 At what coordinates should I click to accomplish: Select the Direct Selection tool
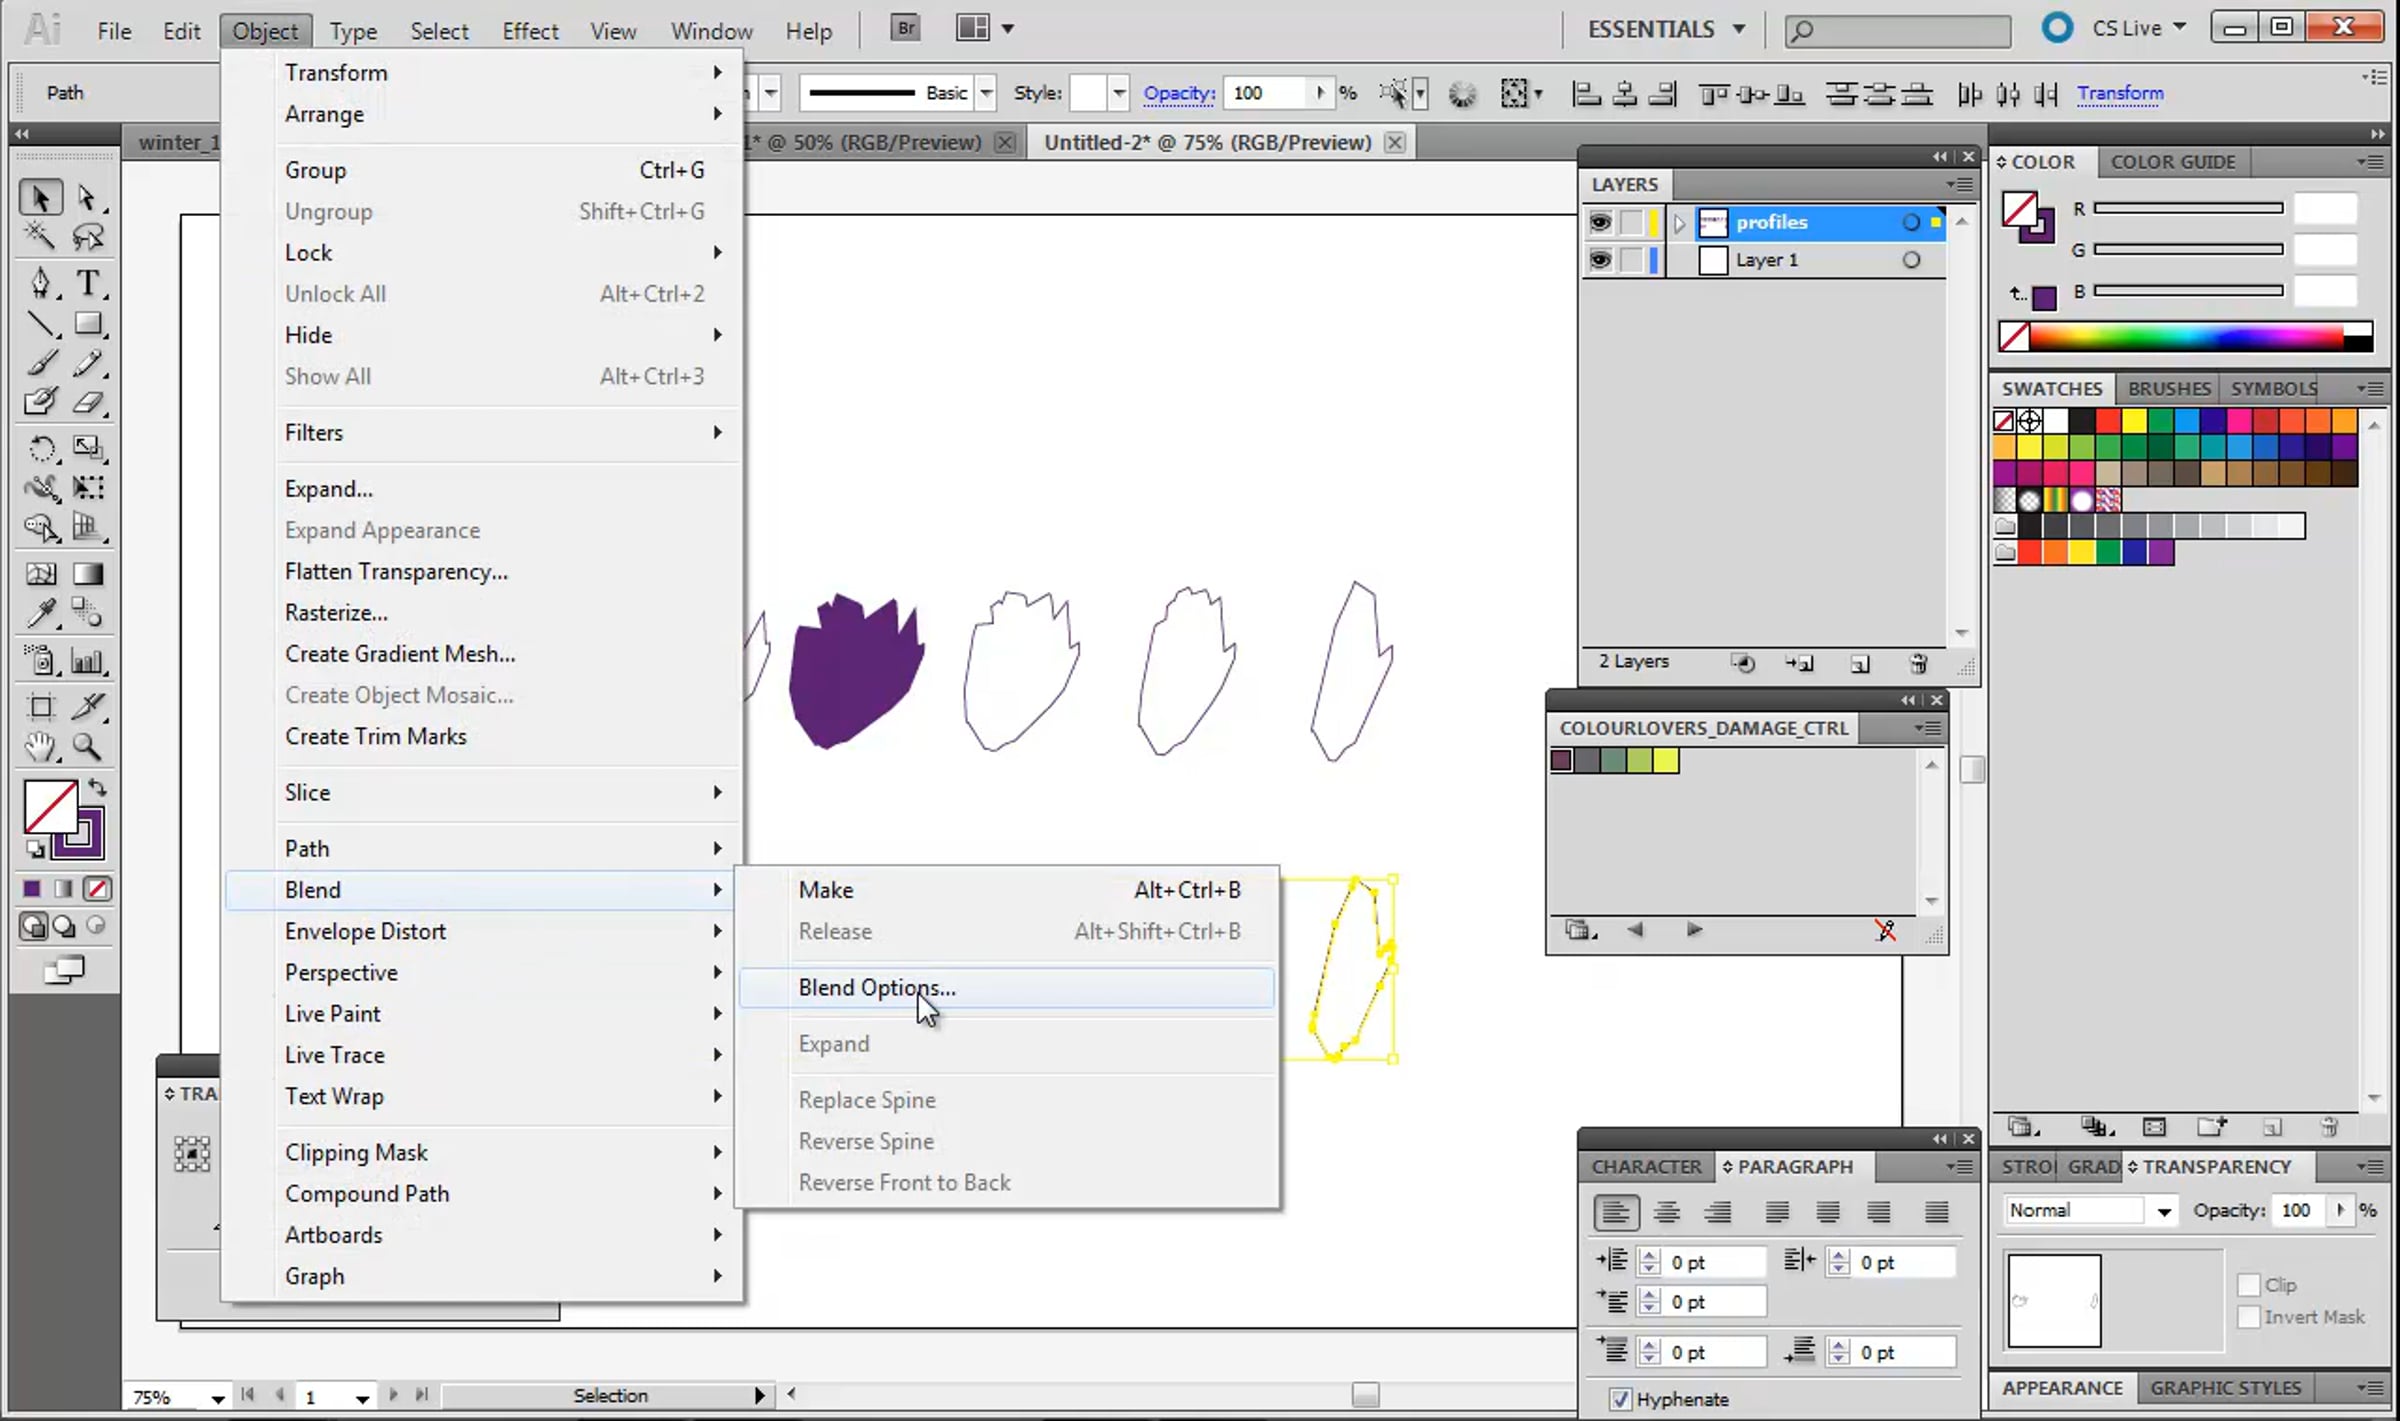(88, 198)
